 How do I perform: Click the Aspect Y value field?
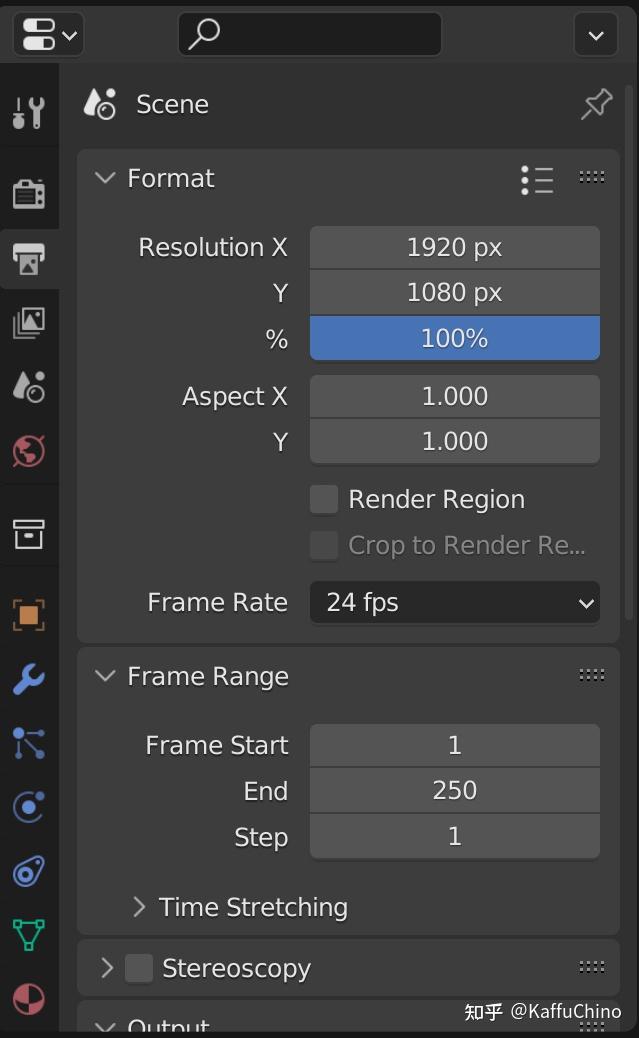coord(455,442)
